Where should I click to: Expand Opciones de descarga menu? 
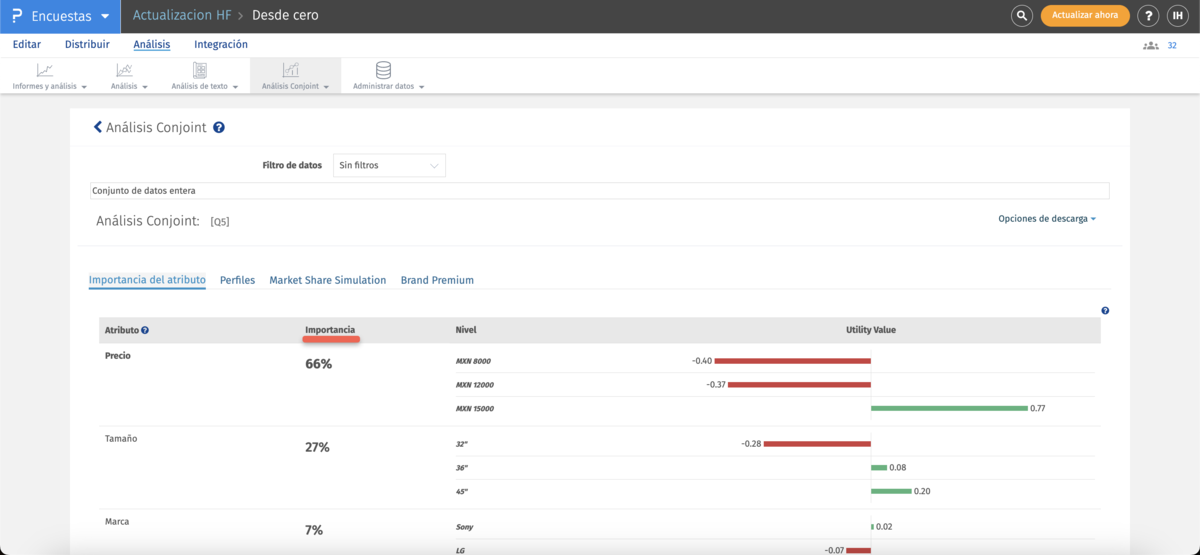(x=1046, y=219)
